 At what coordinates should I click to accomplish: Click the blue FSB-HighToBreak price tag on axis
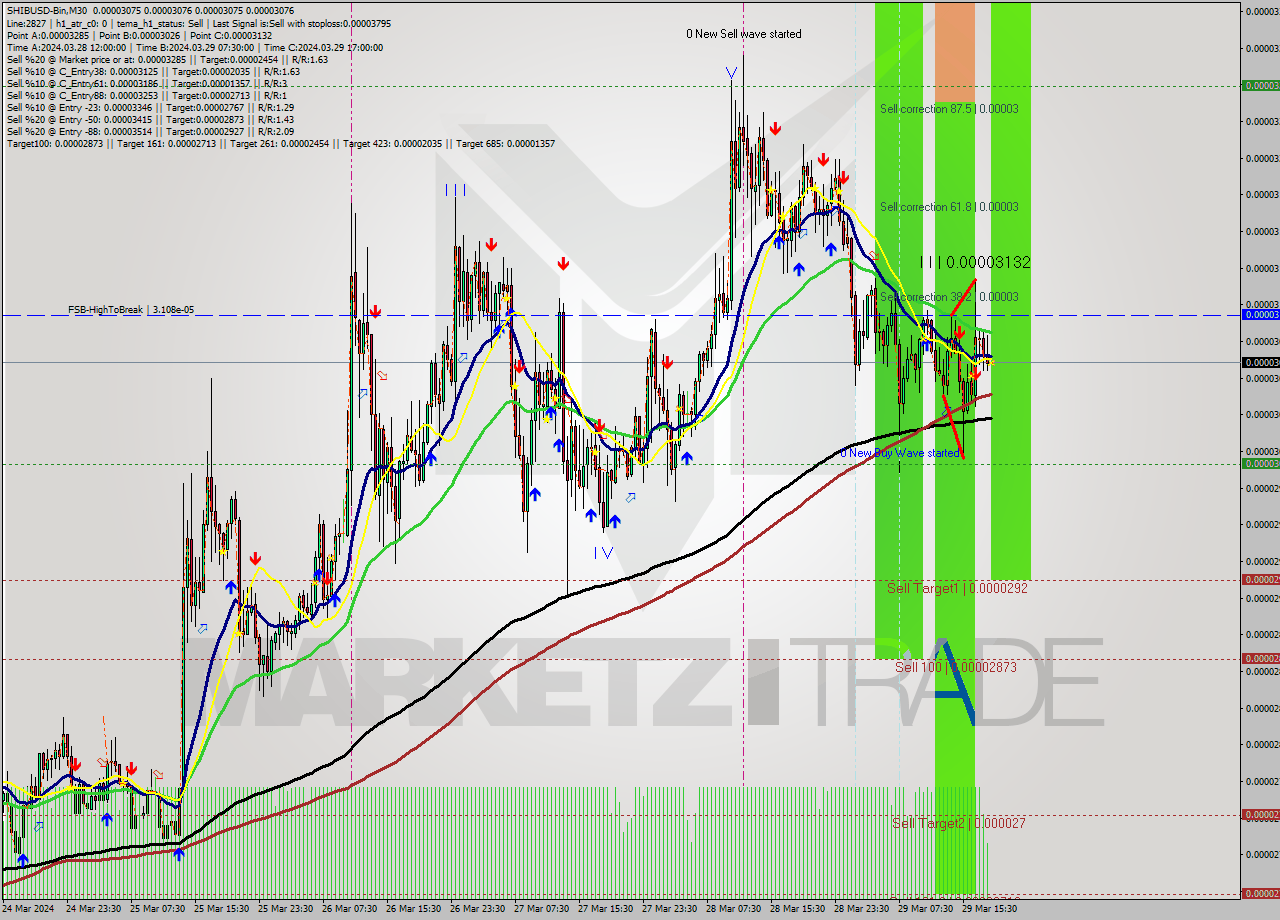1260,315
